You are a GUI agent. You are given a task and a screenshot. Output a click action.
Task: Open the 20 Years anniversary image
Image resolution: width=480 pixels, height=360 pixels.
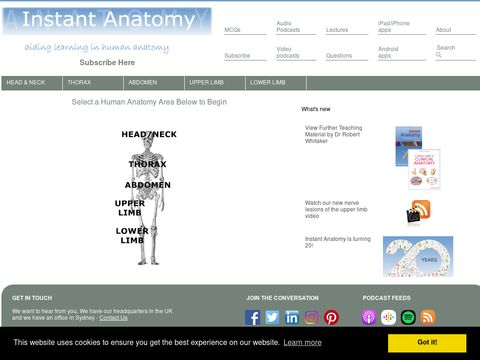(418, 256)
